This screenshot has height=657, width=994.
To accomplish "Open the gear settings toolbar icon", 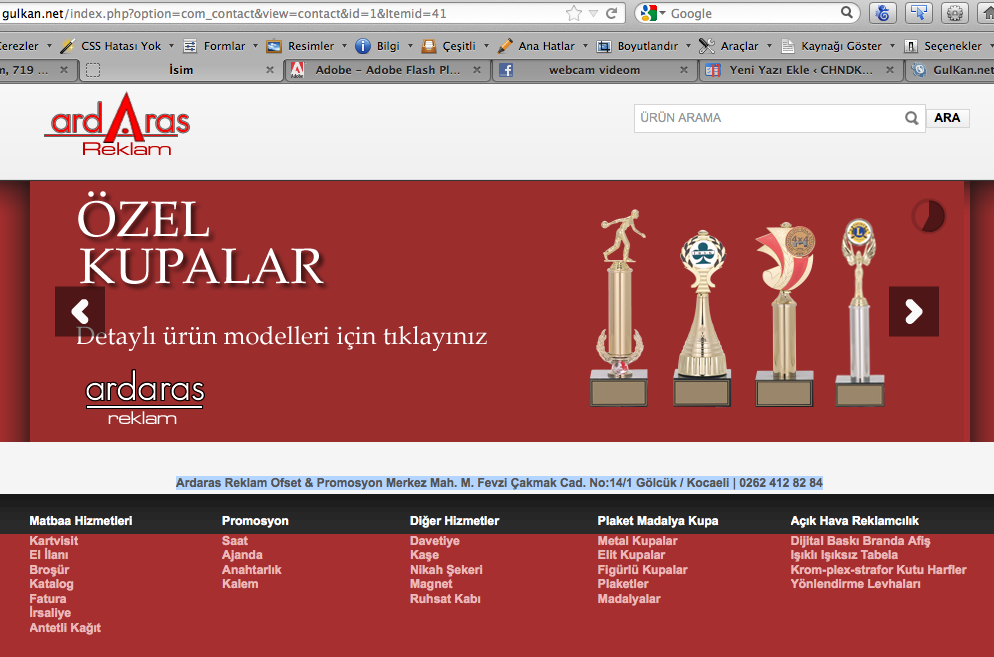I will pyautogui.click(x=955, y=13).
